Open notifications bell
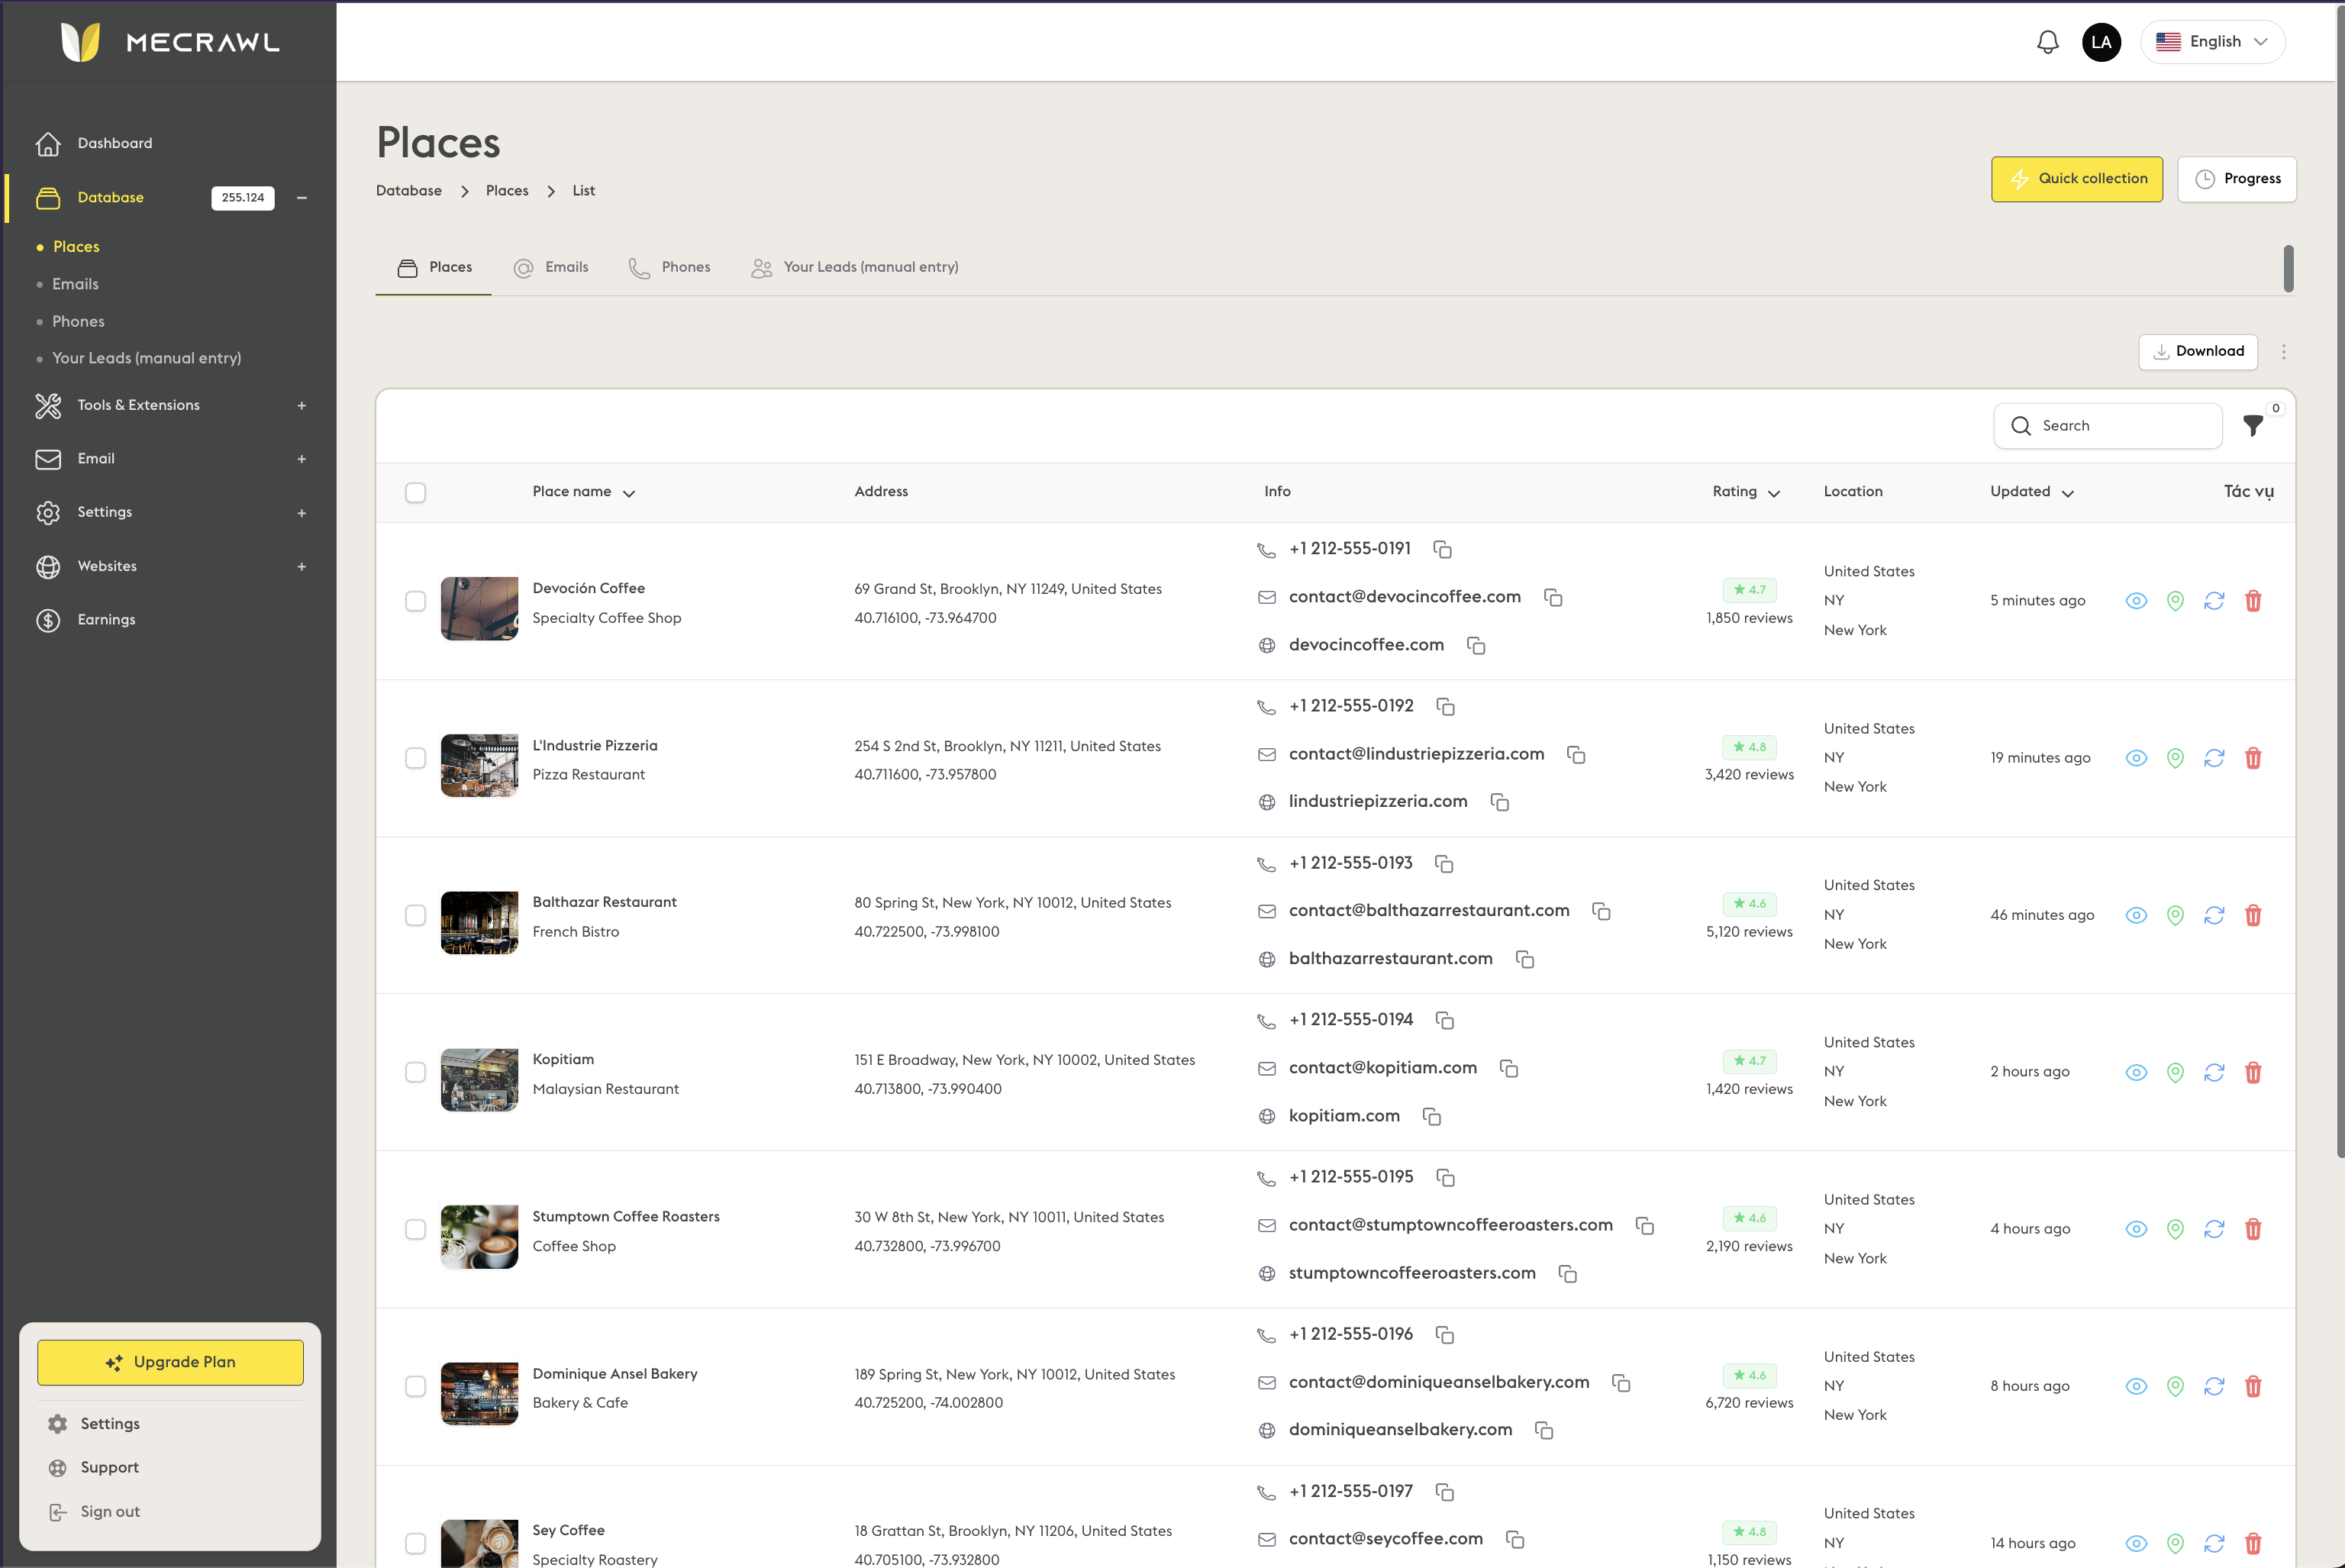Viewport: 2345px width, 1568px height. (2047, 42)
